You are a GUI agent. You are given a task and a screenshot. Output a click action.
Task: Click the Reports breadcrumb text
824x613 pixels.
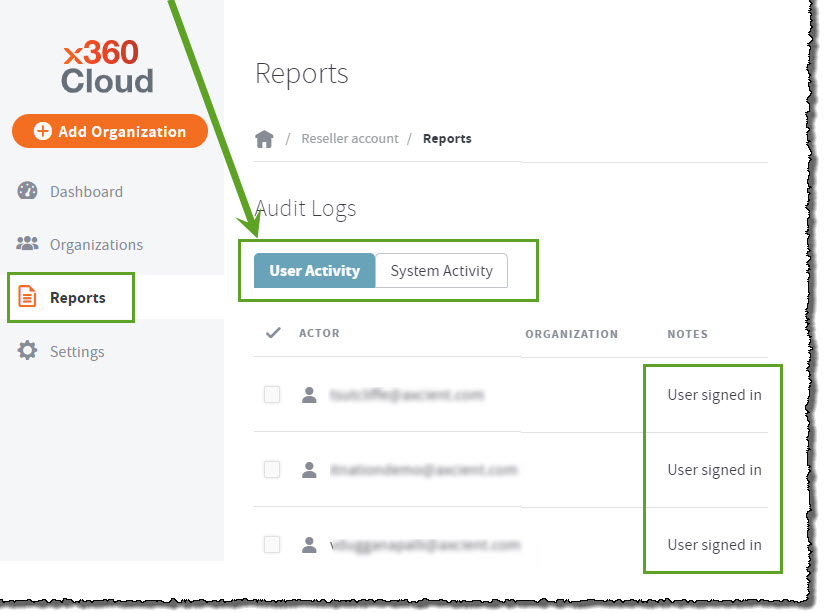[x=447, y=139]
